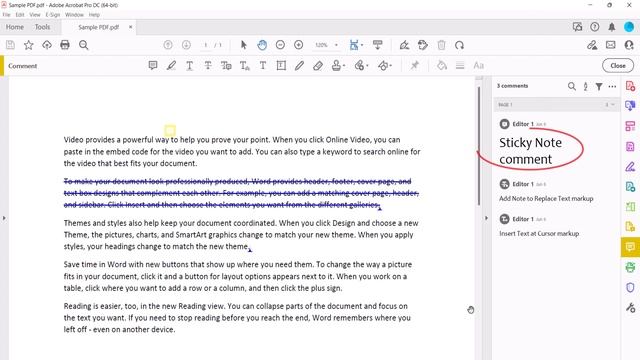Close the Sample PDF.pdf tab
The height and width of the screenshot is (360, 640).
tap(130, 27)
